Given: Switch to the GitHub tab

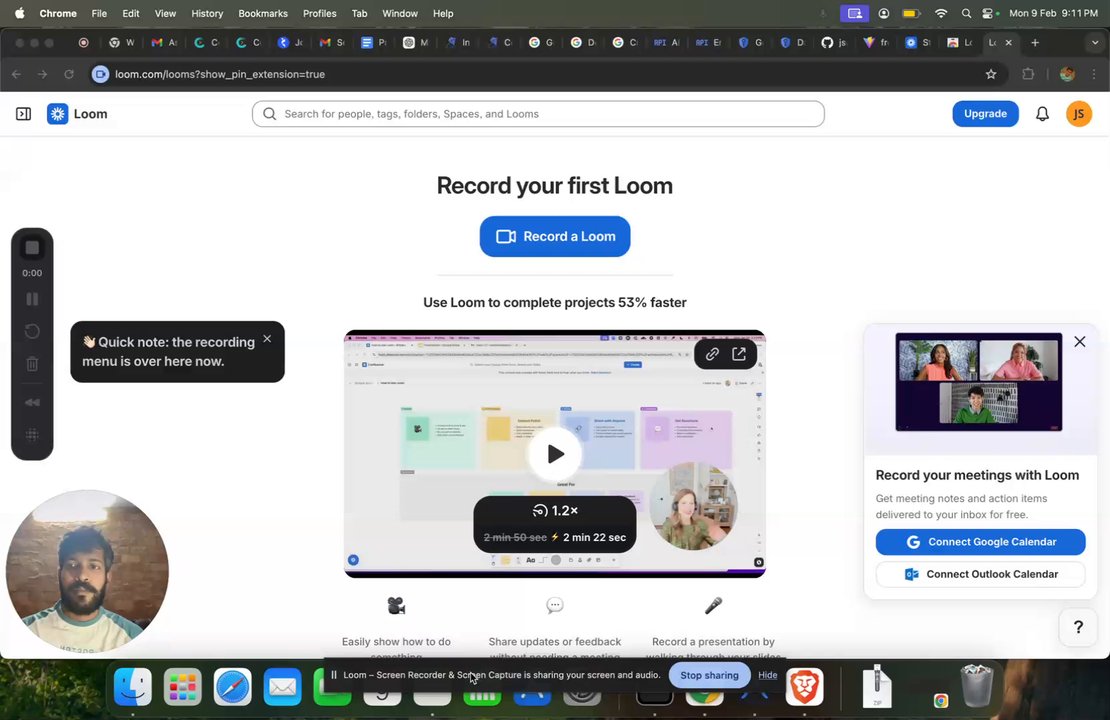Looking at the screenshot, I should [x=833, y=42].
